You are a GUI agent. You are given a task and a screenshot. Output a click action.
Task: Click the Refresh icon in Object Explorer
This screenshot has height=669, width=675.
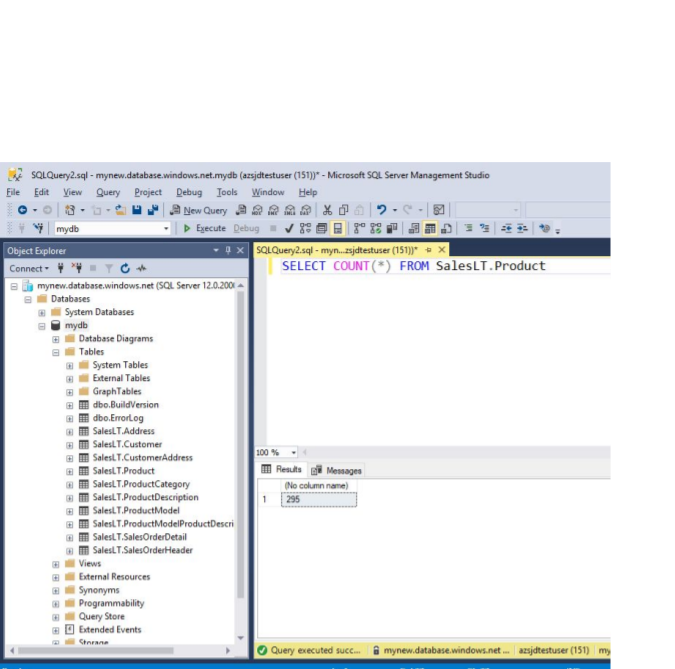(125, 268)
